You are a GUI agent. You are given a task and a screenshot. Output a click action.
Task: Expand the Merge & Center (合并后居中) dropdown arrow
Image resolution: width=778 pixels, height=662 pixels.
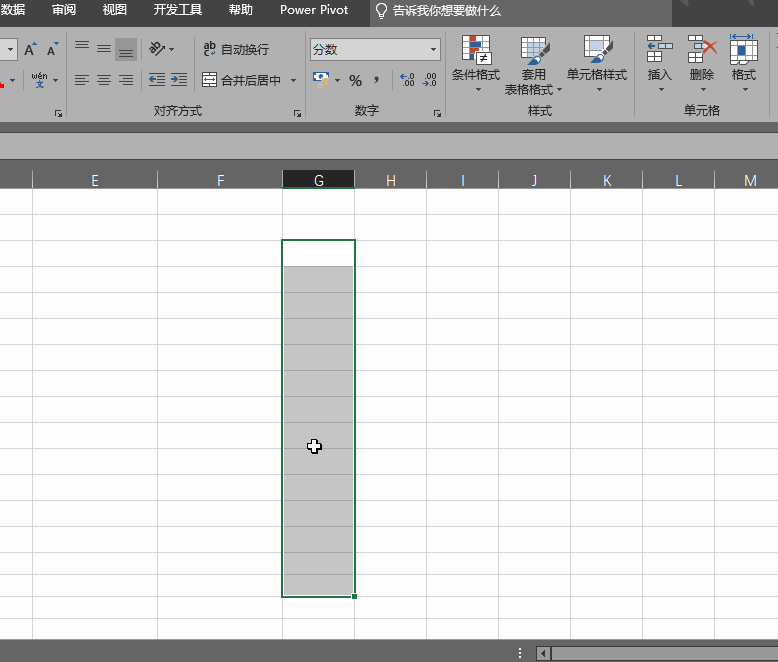[293, 80]
